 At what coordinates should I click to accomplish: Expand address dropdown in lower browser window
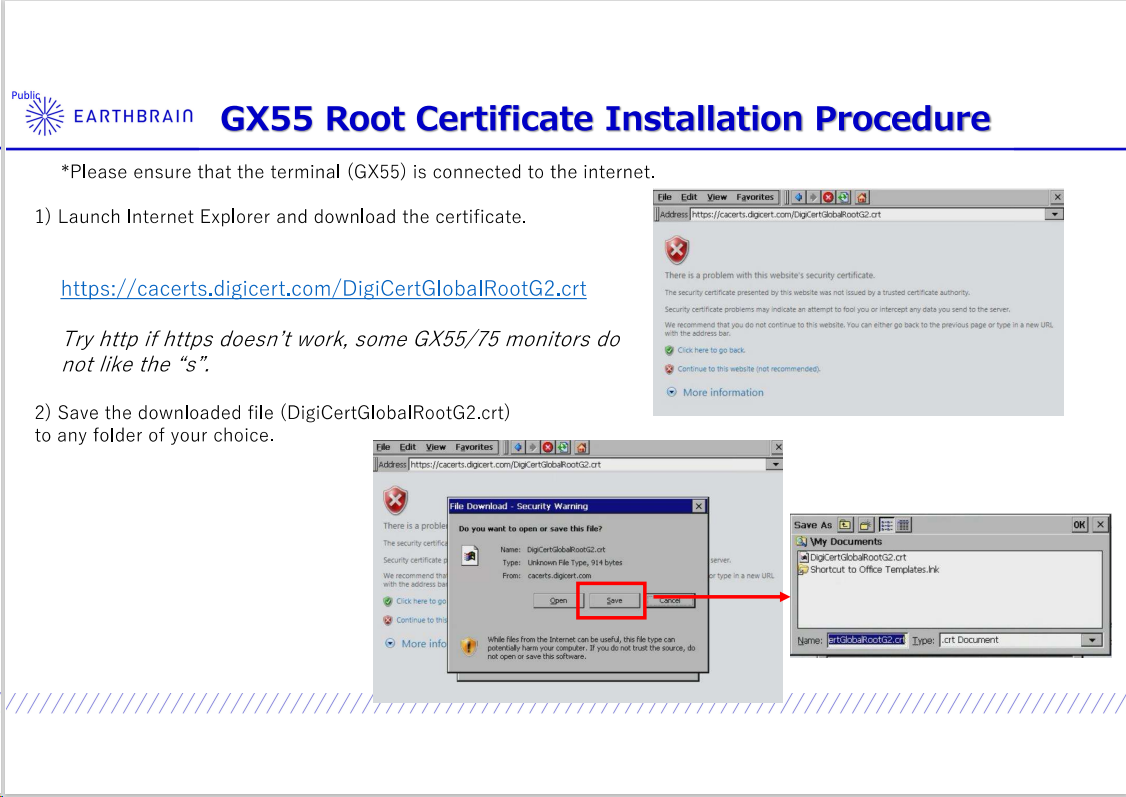click(x=774, y=465)
